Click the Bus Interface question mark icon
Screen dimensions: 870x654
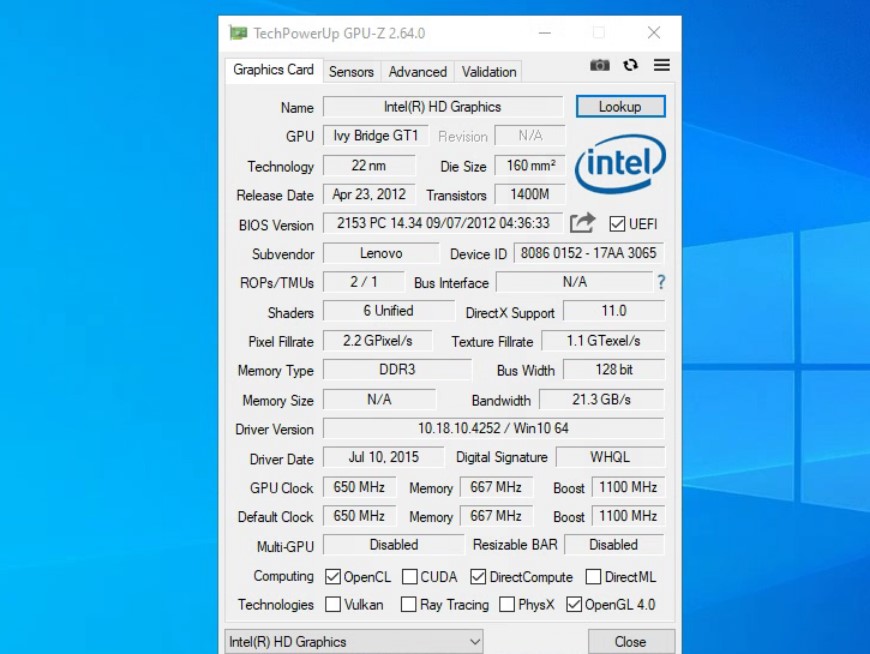tap(660, 282)
